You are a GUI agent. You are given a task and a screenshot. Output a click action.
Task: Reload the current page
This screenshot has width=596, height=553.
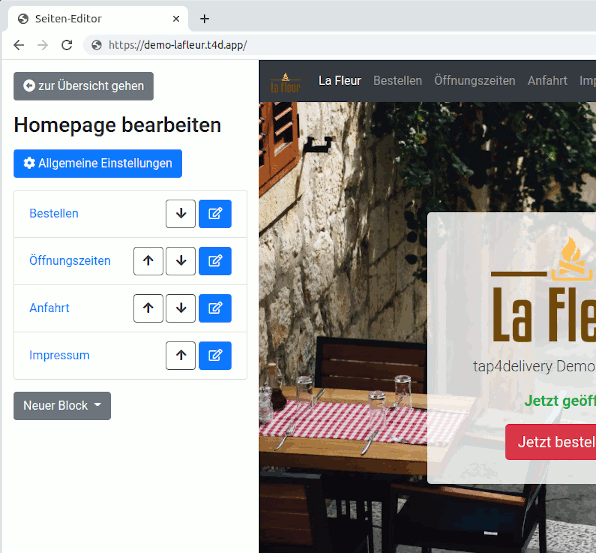point(67,45)
